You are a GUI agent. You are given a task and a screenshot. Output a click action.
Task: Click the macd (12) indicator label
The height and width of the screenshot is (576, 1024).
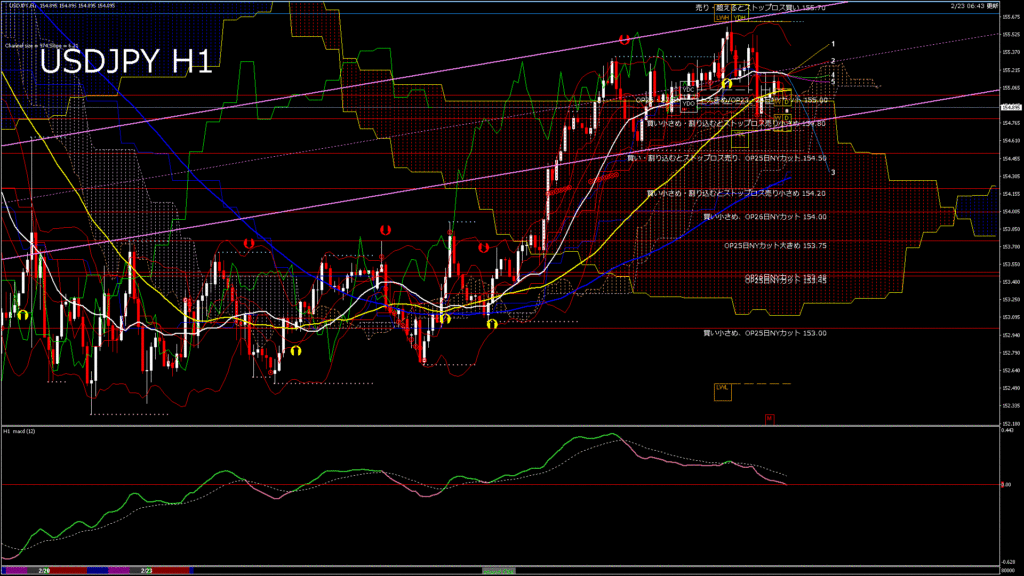[x=20, y=431]
